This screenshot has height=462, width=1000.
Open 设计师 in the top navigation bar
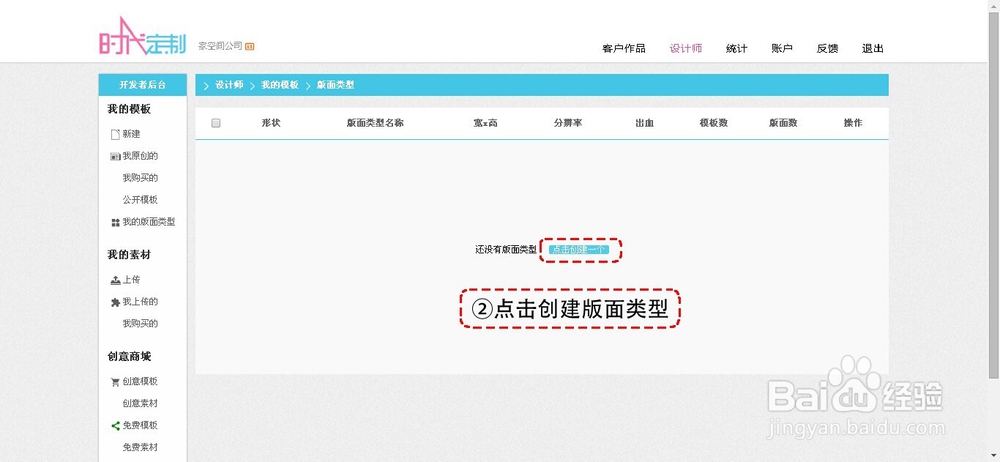point(686,48)
